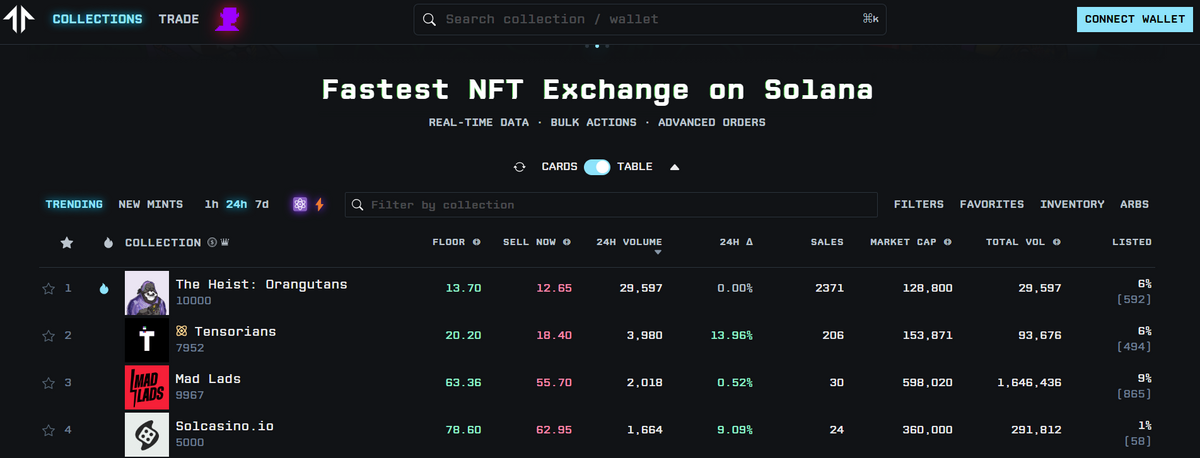The image size is (1200, 458).
Task: Select the 1h timeframe
Action: point(211,204)
